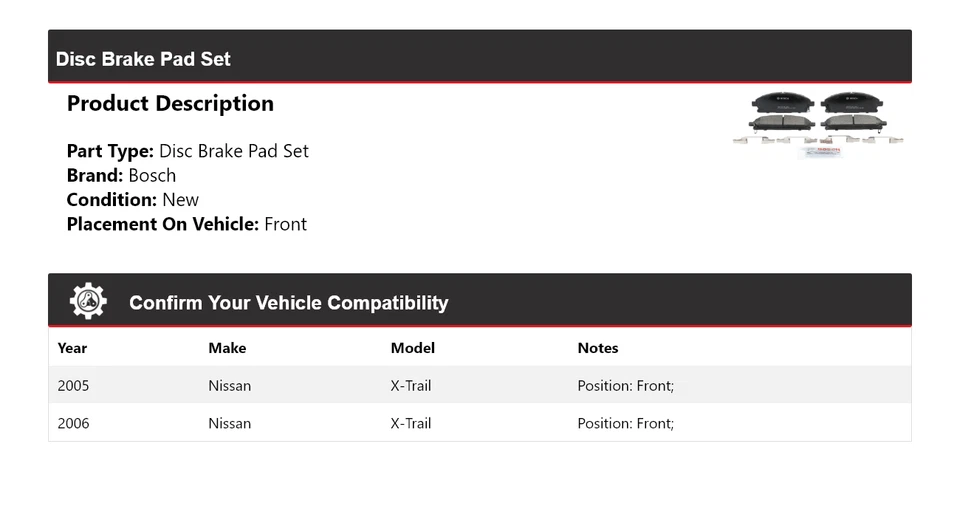Click the 2005 year cell

73,385
